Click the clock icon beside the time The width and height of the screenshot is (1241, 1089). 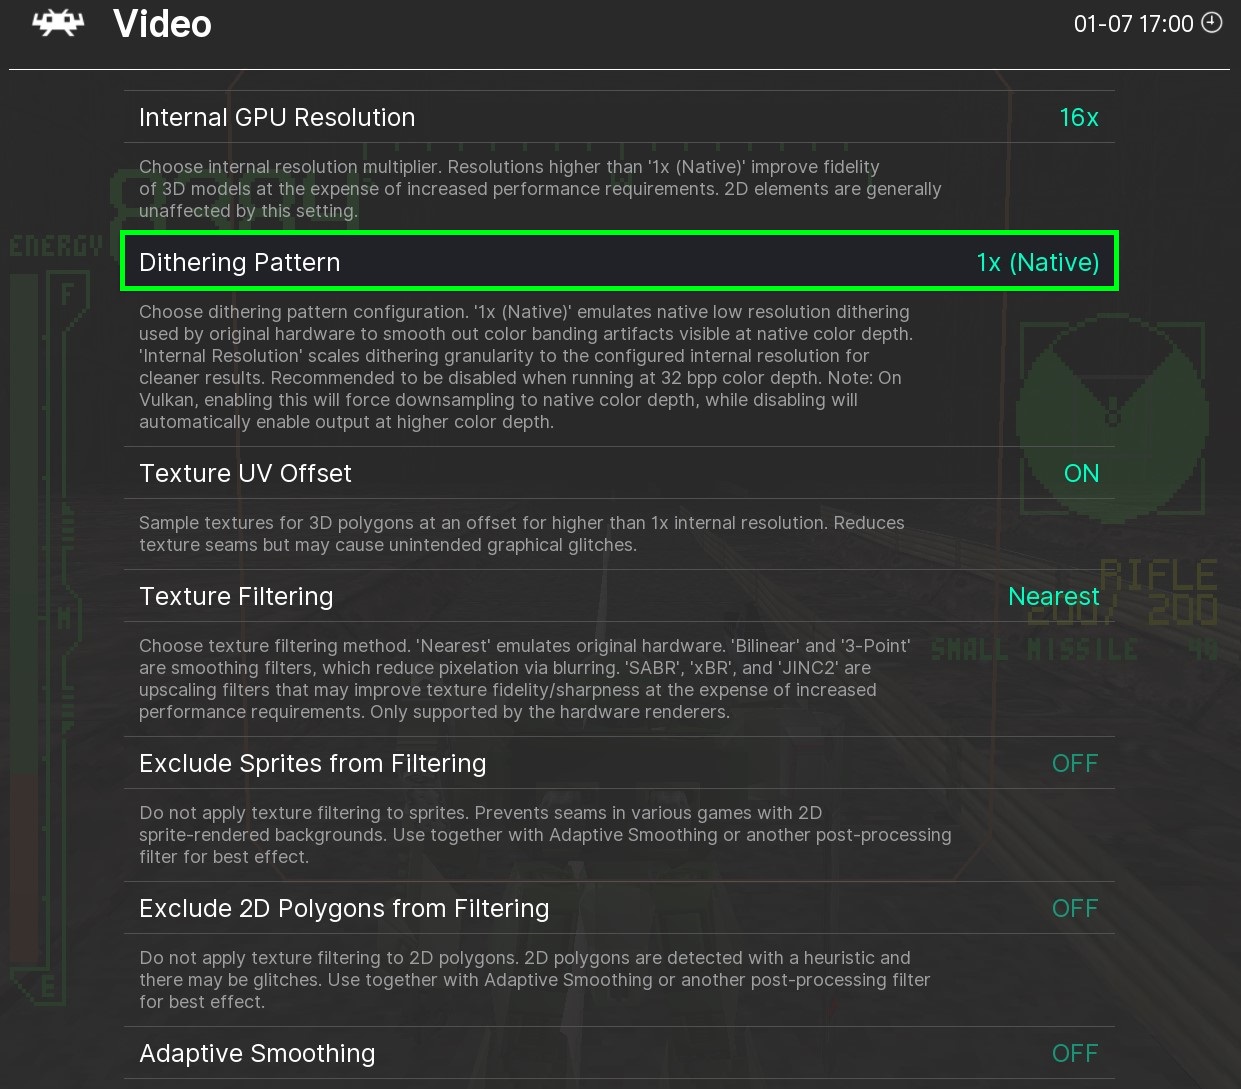(1212, 23)
